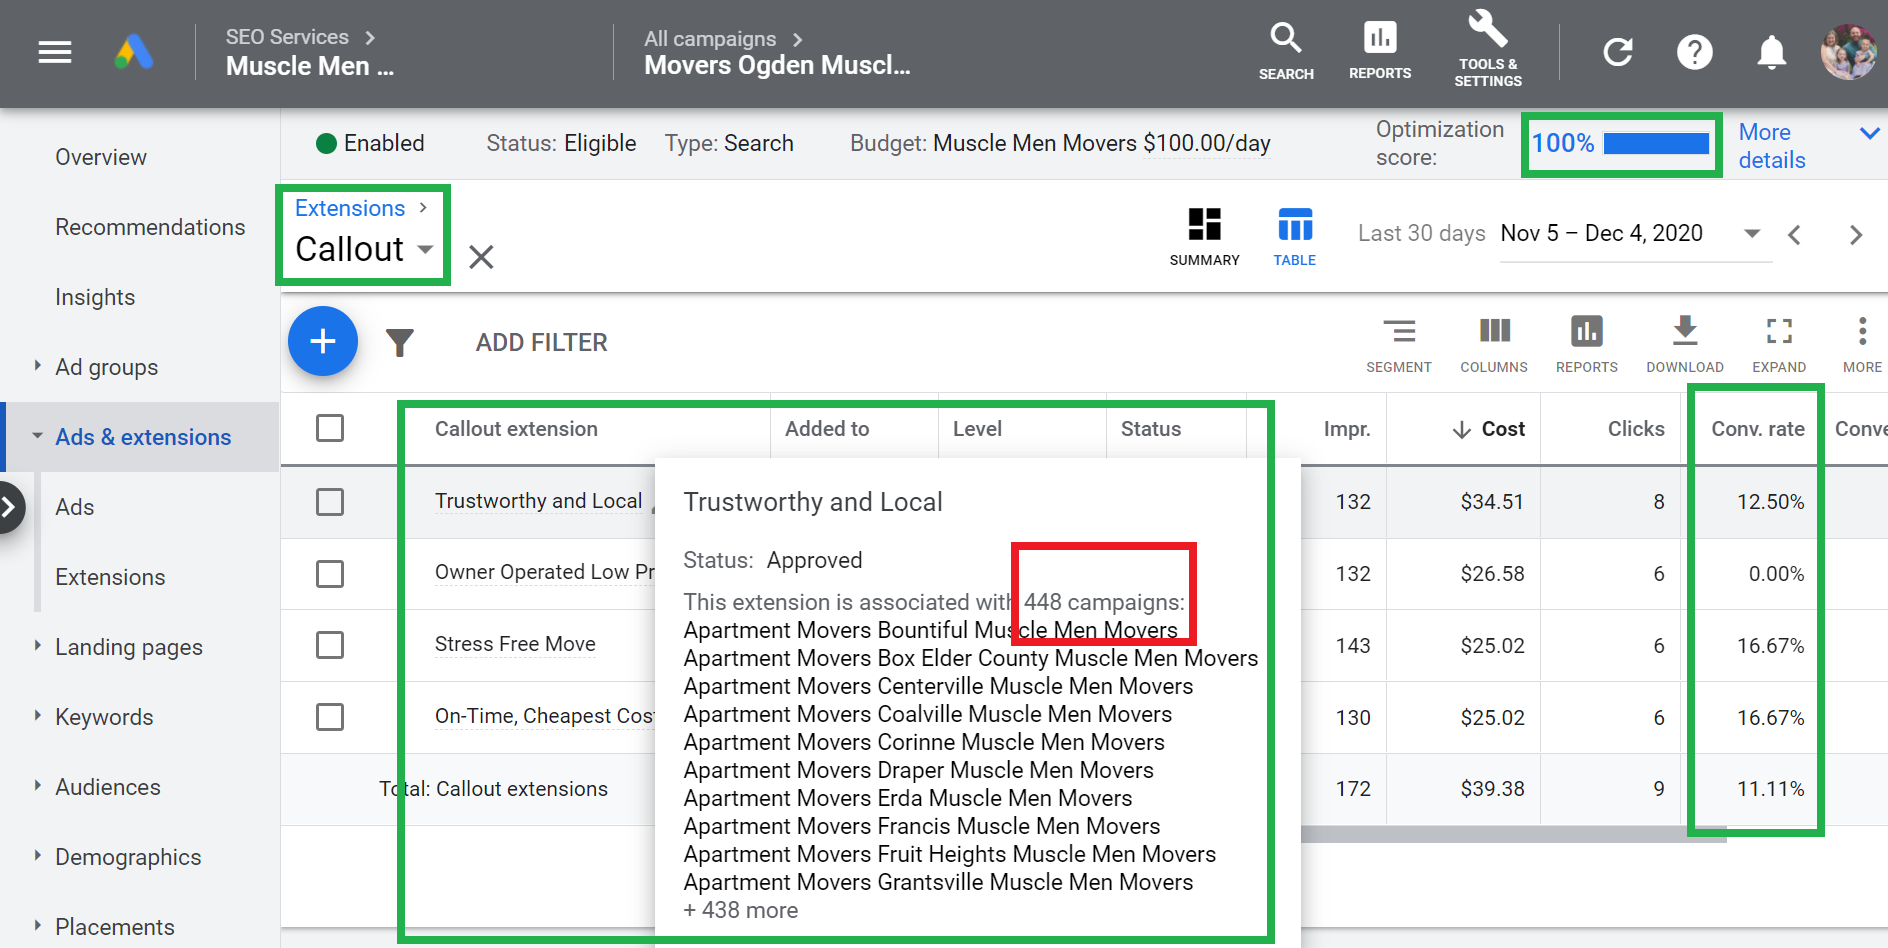Select all rows checkbox

[x=330, y=428]
